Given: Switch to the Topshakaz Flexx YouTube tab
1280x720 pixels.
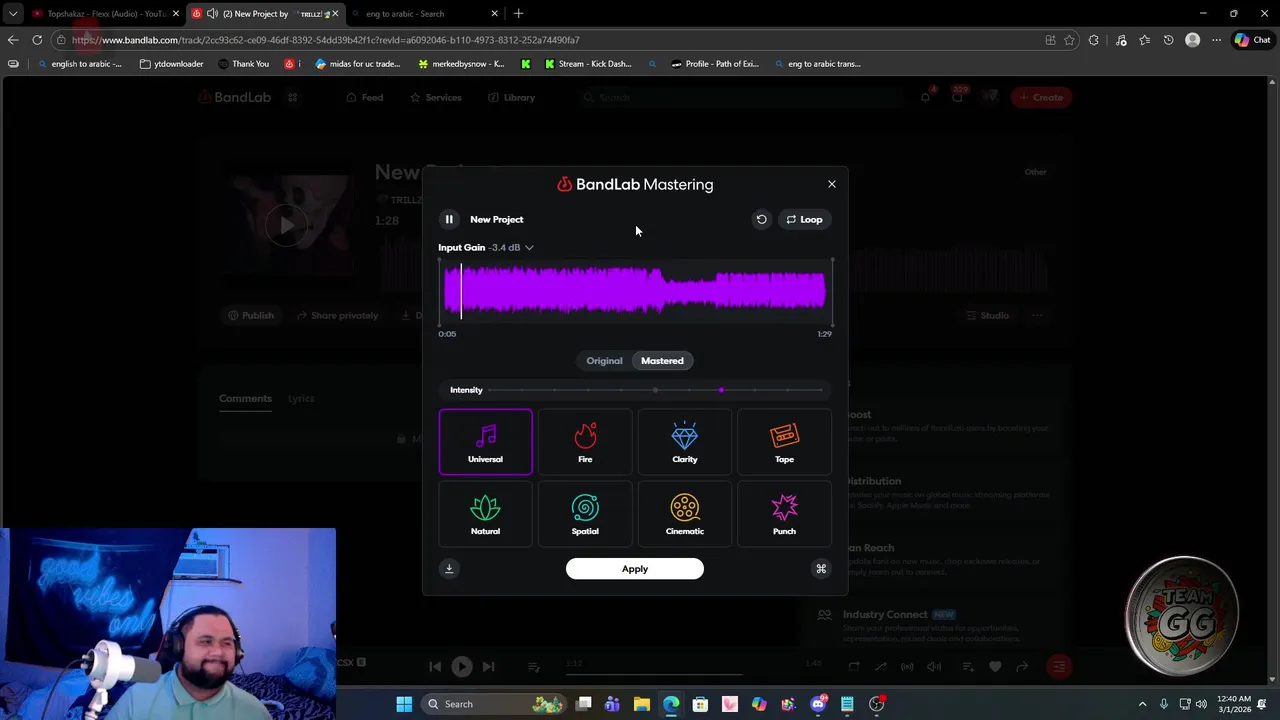Looking at the screenshot, I should click(x=106, y=14).
